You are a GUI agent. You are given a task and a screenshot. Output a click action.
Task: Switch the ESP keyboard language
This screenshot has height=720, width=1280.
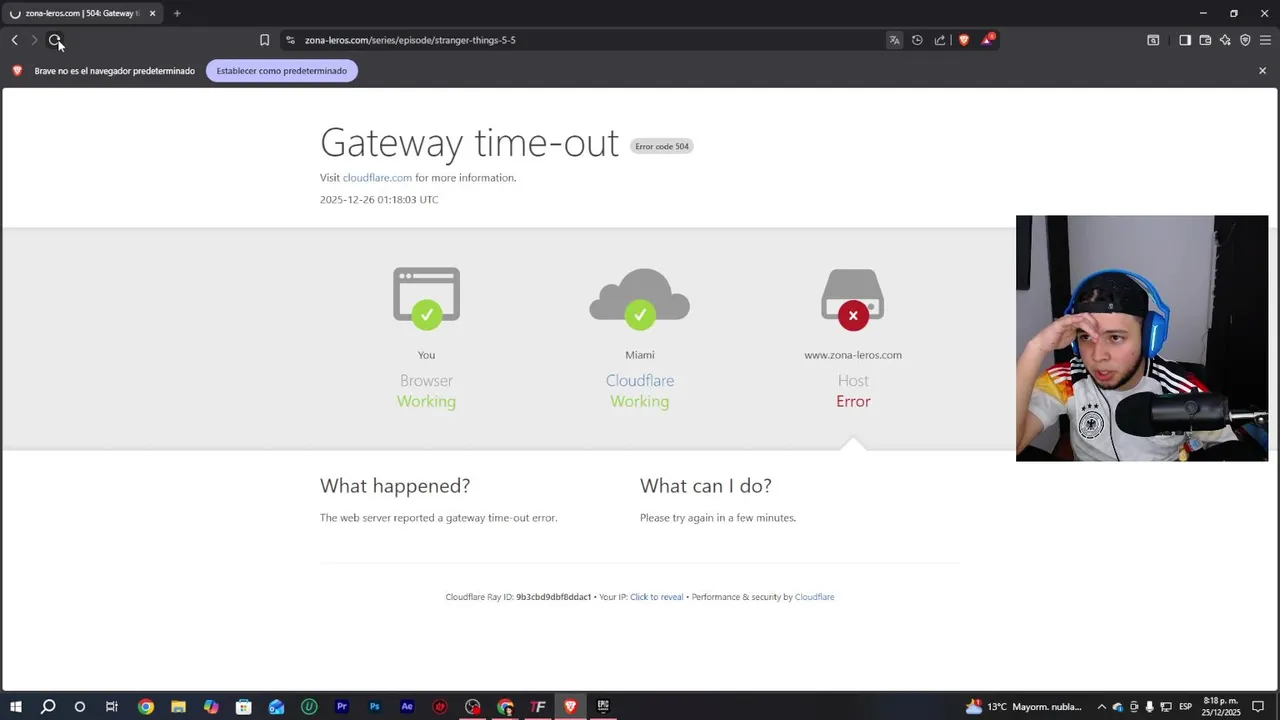1186,706
